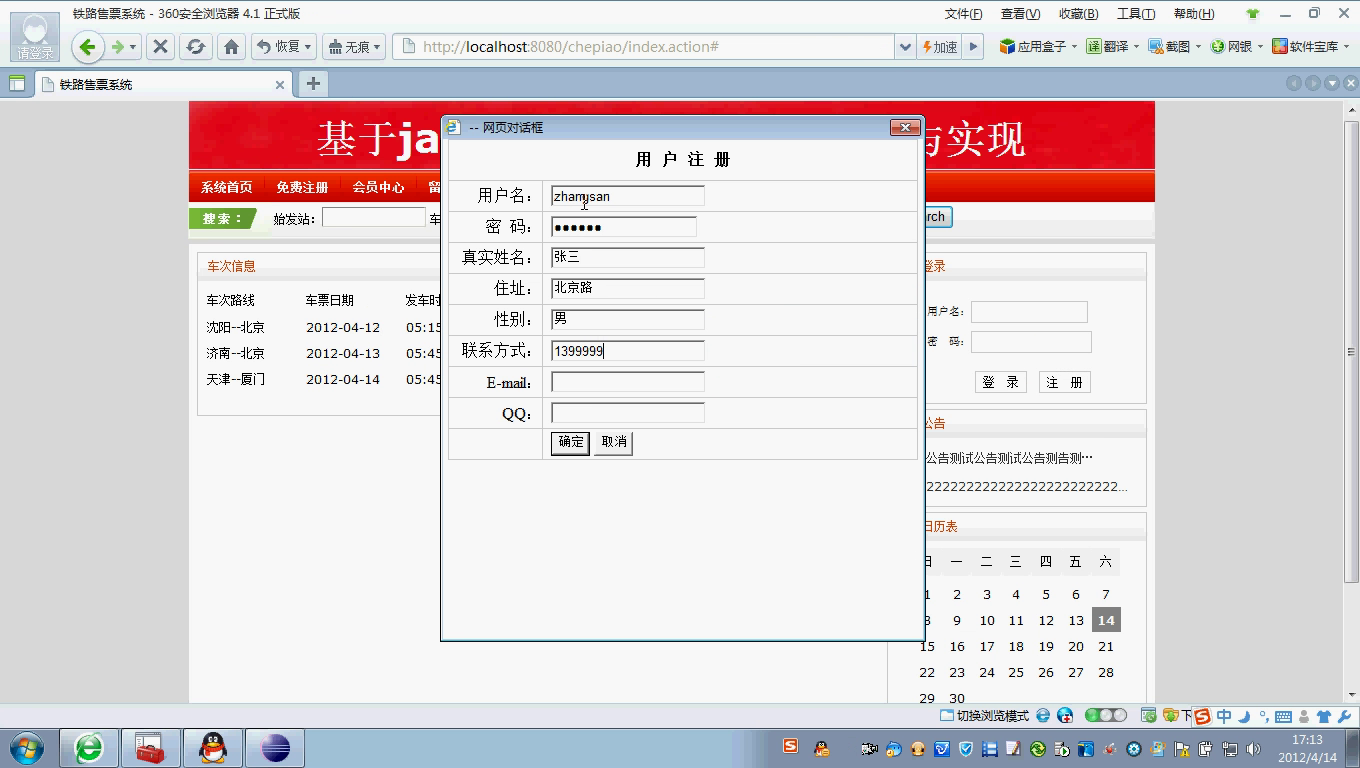The image size is (1360, 768).
Task: Open the 文件 menu
Action: 963,14
